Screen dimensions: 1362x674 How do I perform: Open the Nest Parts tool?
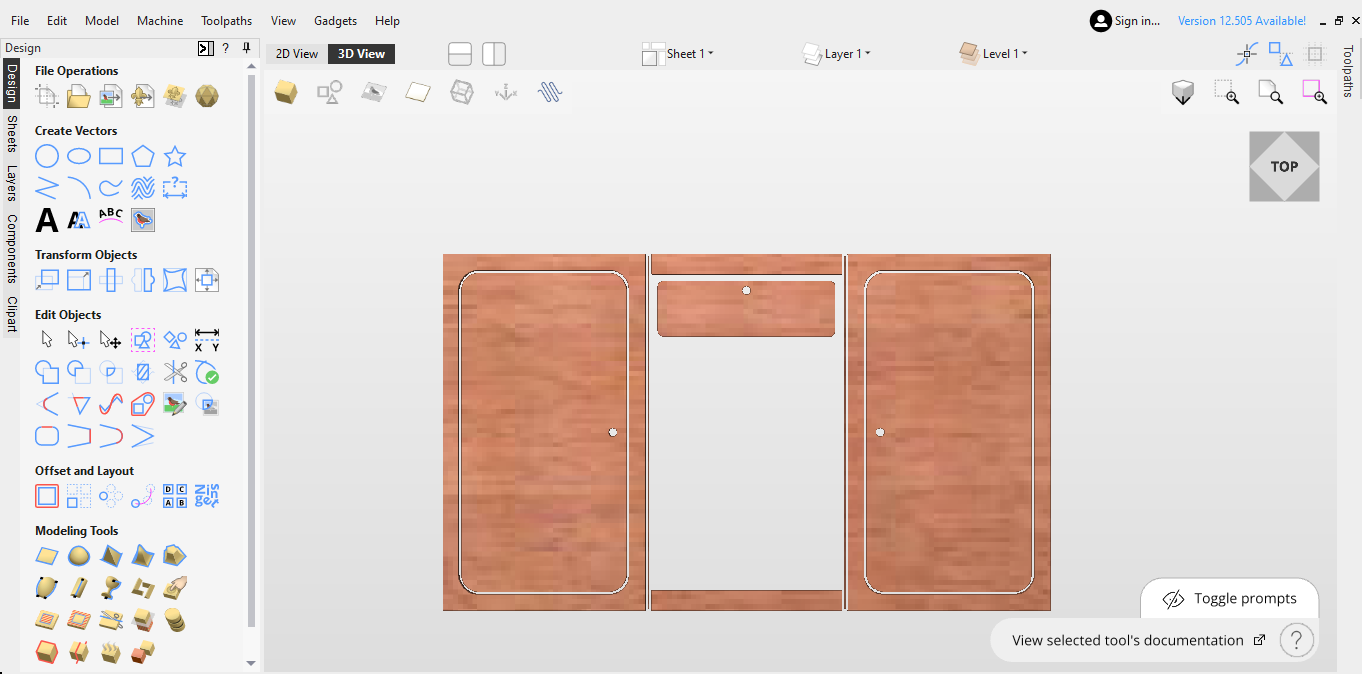[x=207, y=496]
